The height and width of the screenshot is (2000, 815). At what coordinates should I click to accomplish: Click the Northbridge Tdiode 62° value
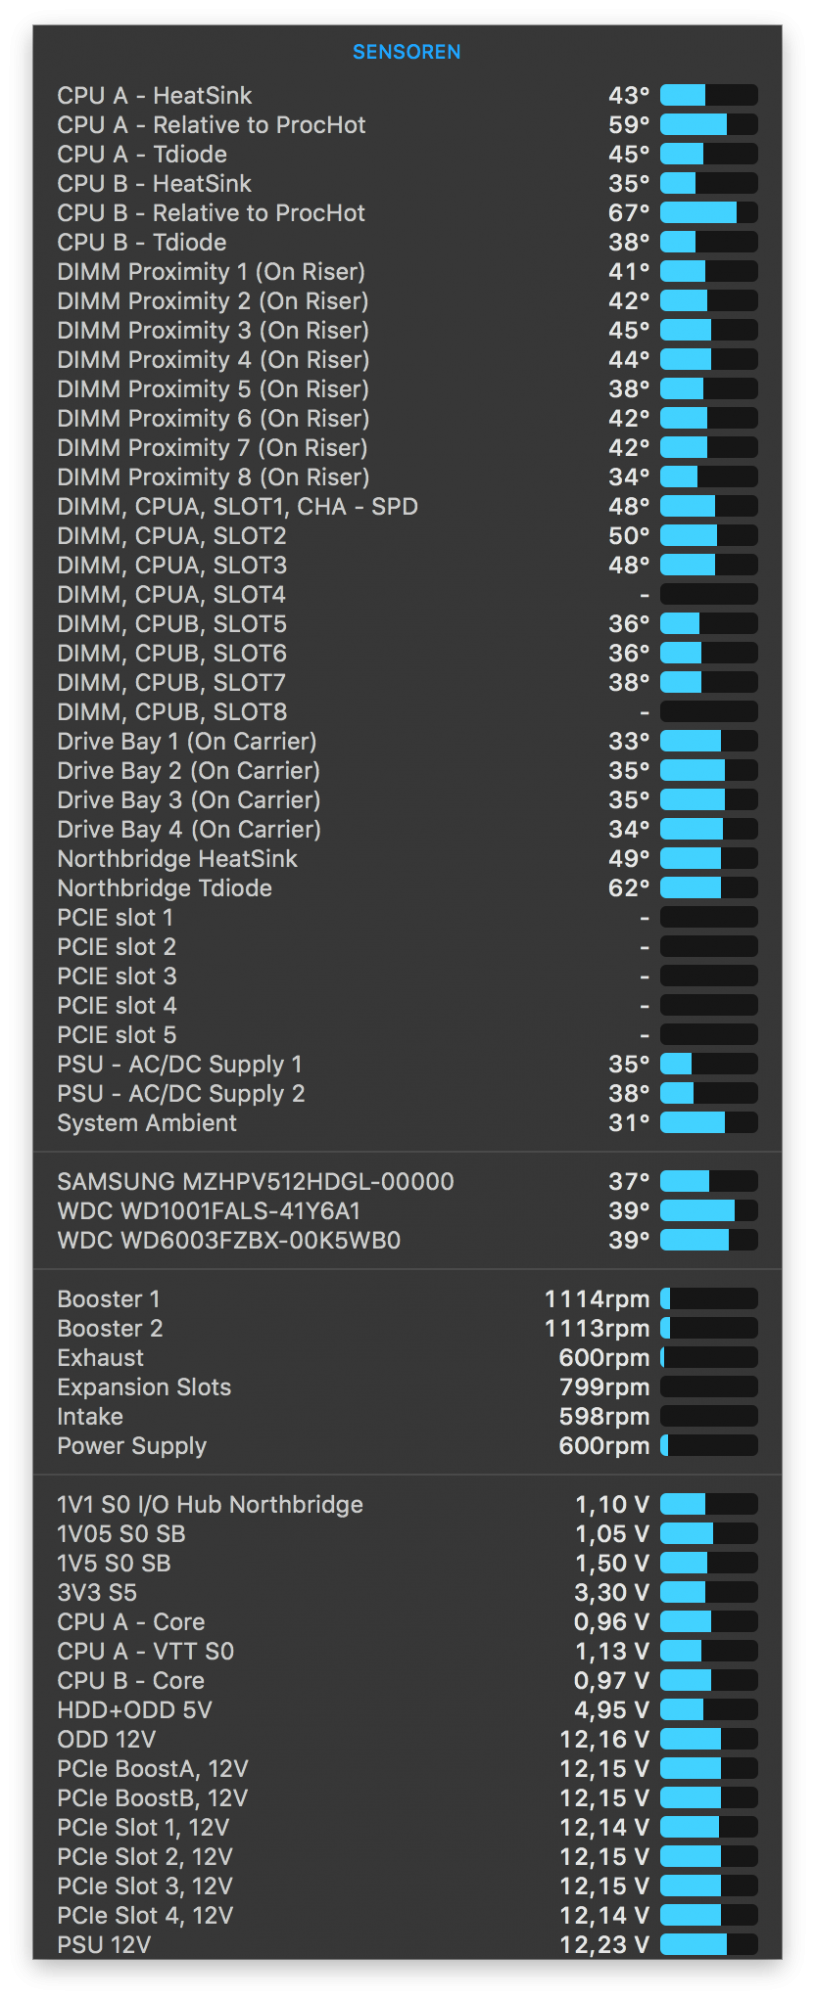[x=628, y=889]
